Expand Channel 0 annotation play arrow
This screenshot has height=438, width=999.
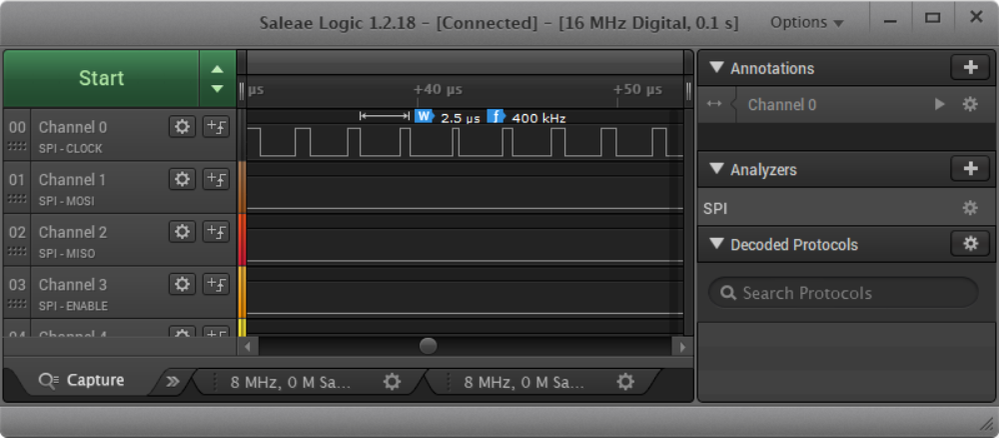click(939, 104)
